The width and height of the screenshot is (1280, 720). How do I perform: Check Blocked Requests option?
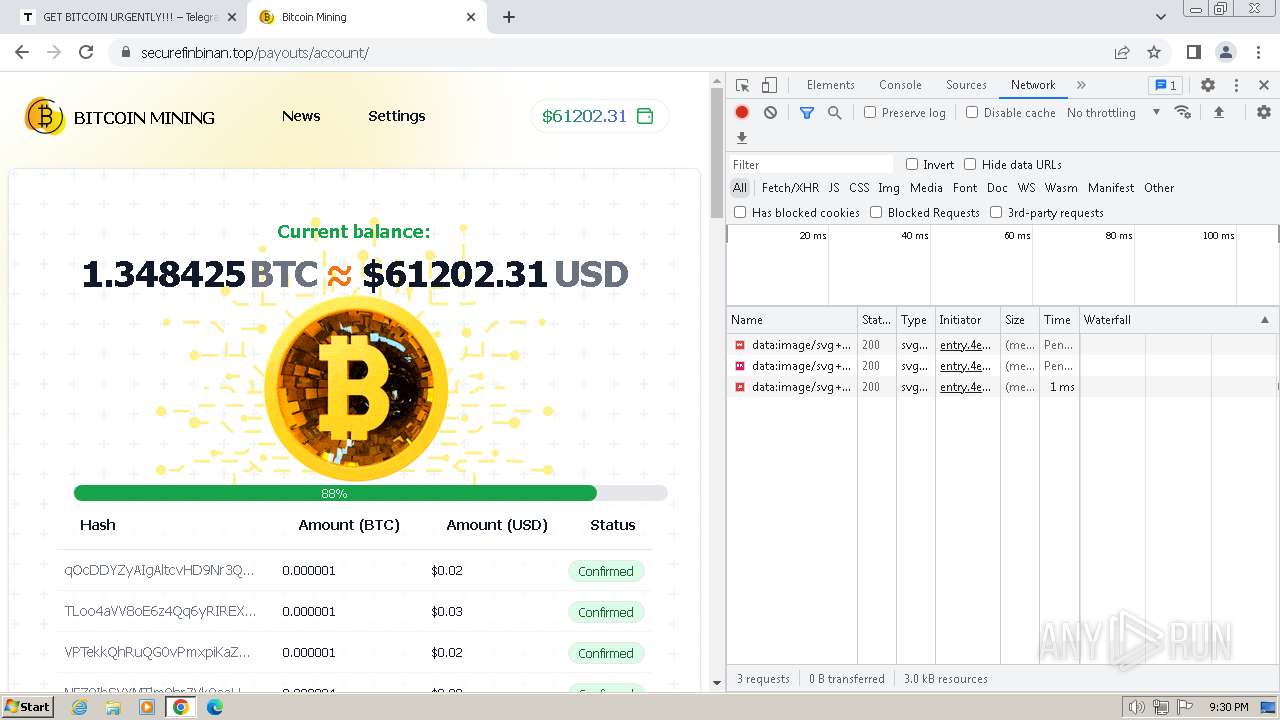click(x=876, y=212)
